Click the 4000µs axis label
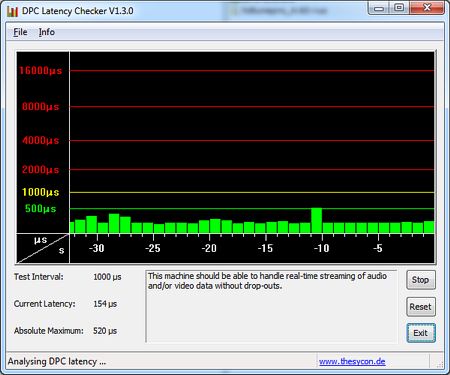This screenshot has height=375, width=450. (40, 140)
